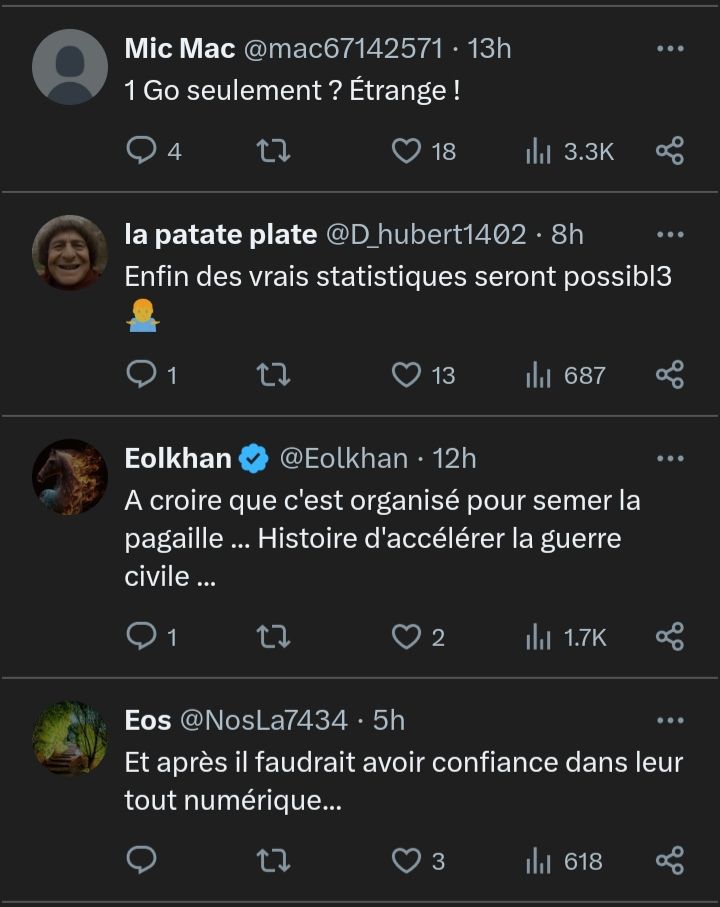
Task: Like Eolkhan's tweet
Action: [405, 637]
